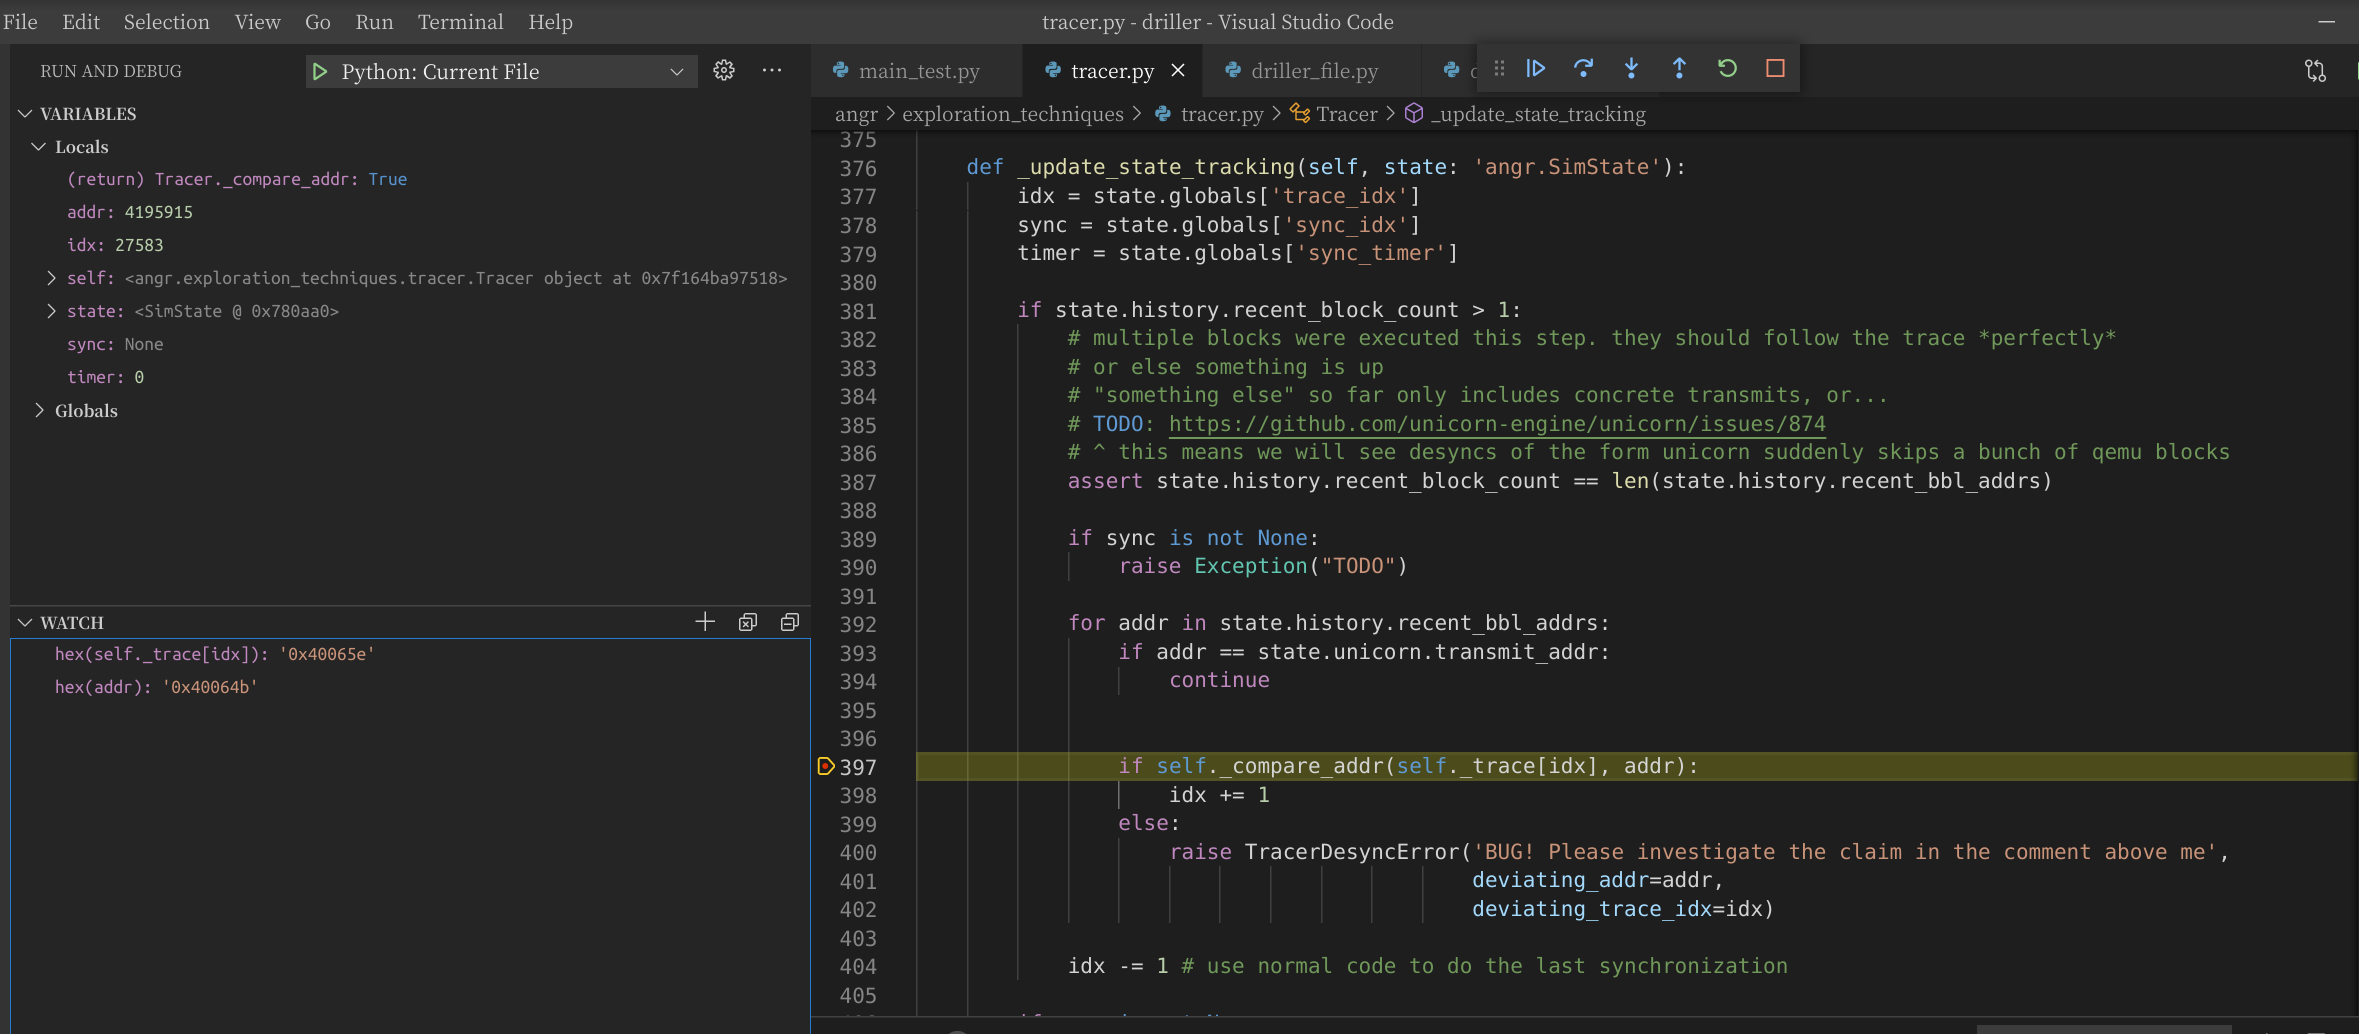This screenshot has height=1034, width=2359.
Task: Open the Run and Debug more actions menu
Action: (772, 71)
